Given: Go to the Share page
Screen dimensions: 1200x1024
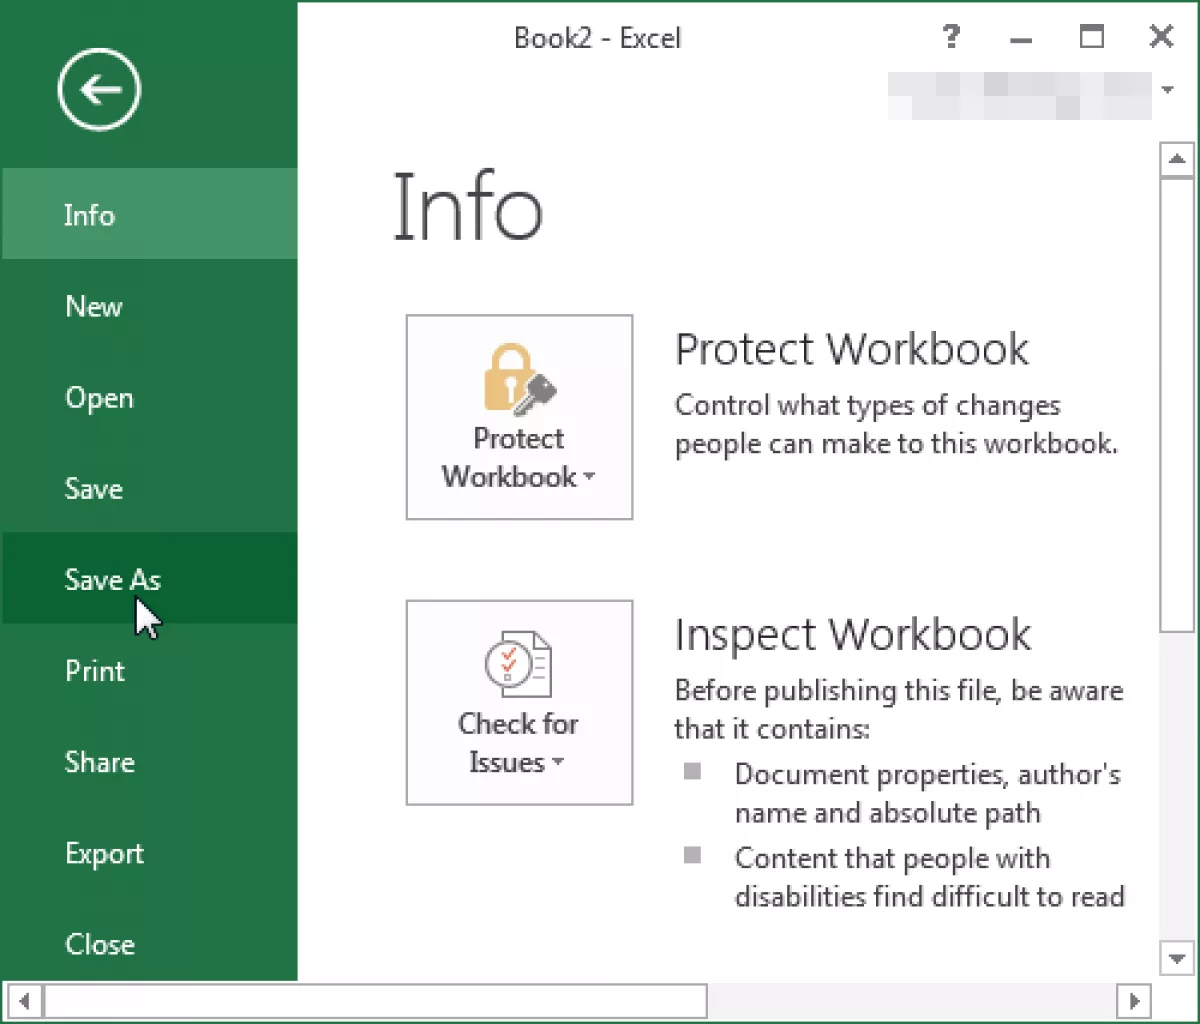Looking at the screenshot, I should [149, 761].
